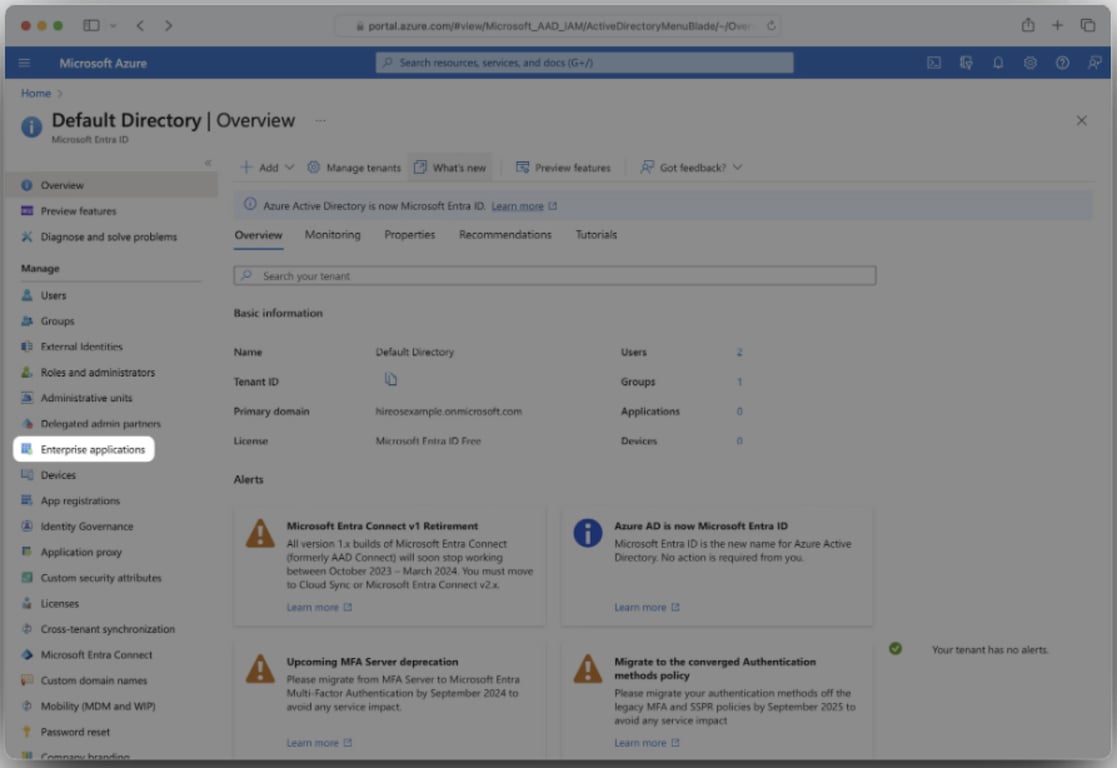The height and width of the screenshot is (768, 1117).
Task: Go forward in Safari history
Action: pos(168,26)
